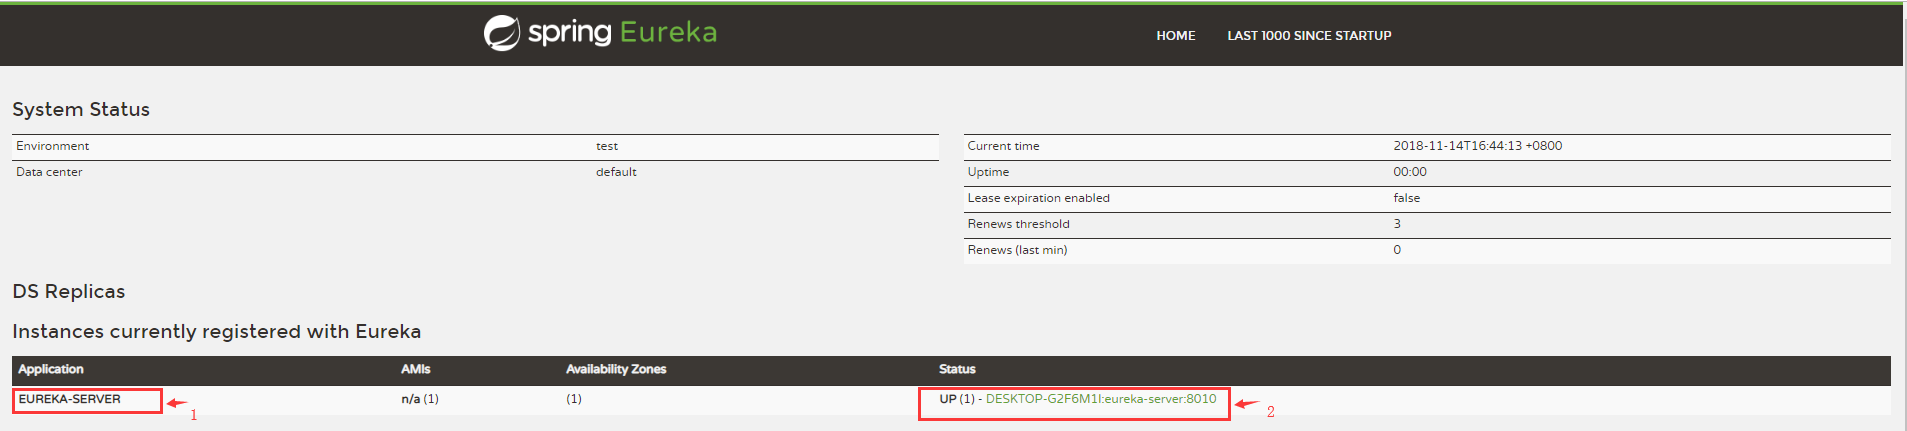Select the timestamp 2018-11-14T16:44:13 +0800
The image size is (1907, 431).
tap(1477, 146)
